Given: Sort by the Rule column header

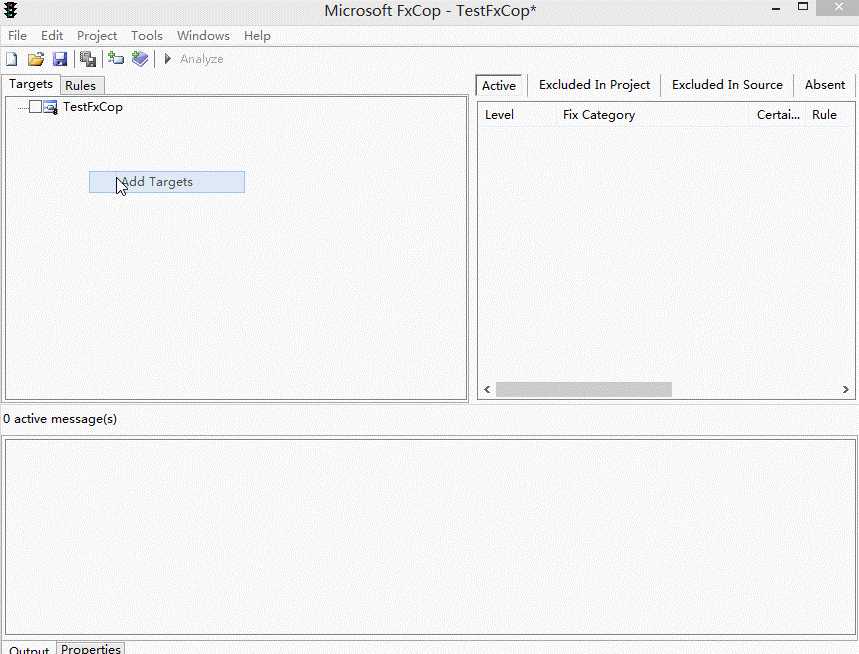Looking at the screenshot, I should pyautogui.click(x=829, y=114).
